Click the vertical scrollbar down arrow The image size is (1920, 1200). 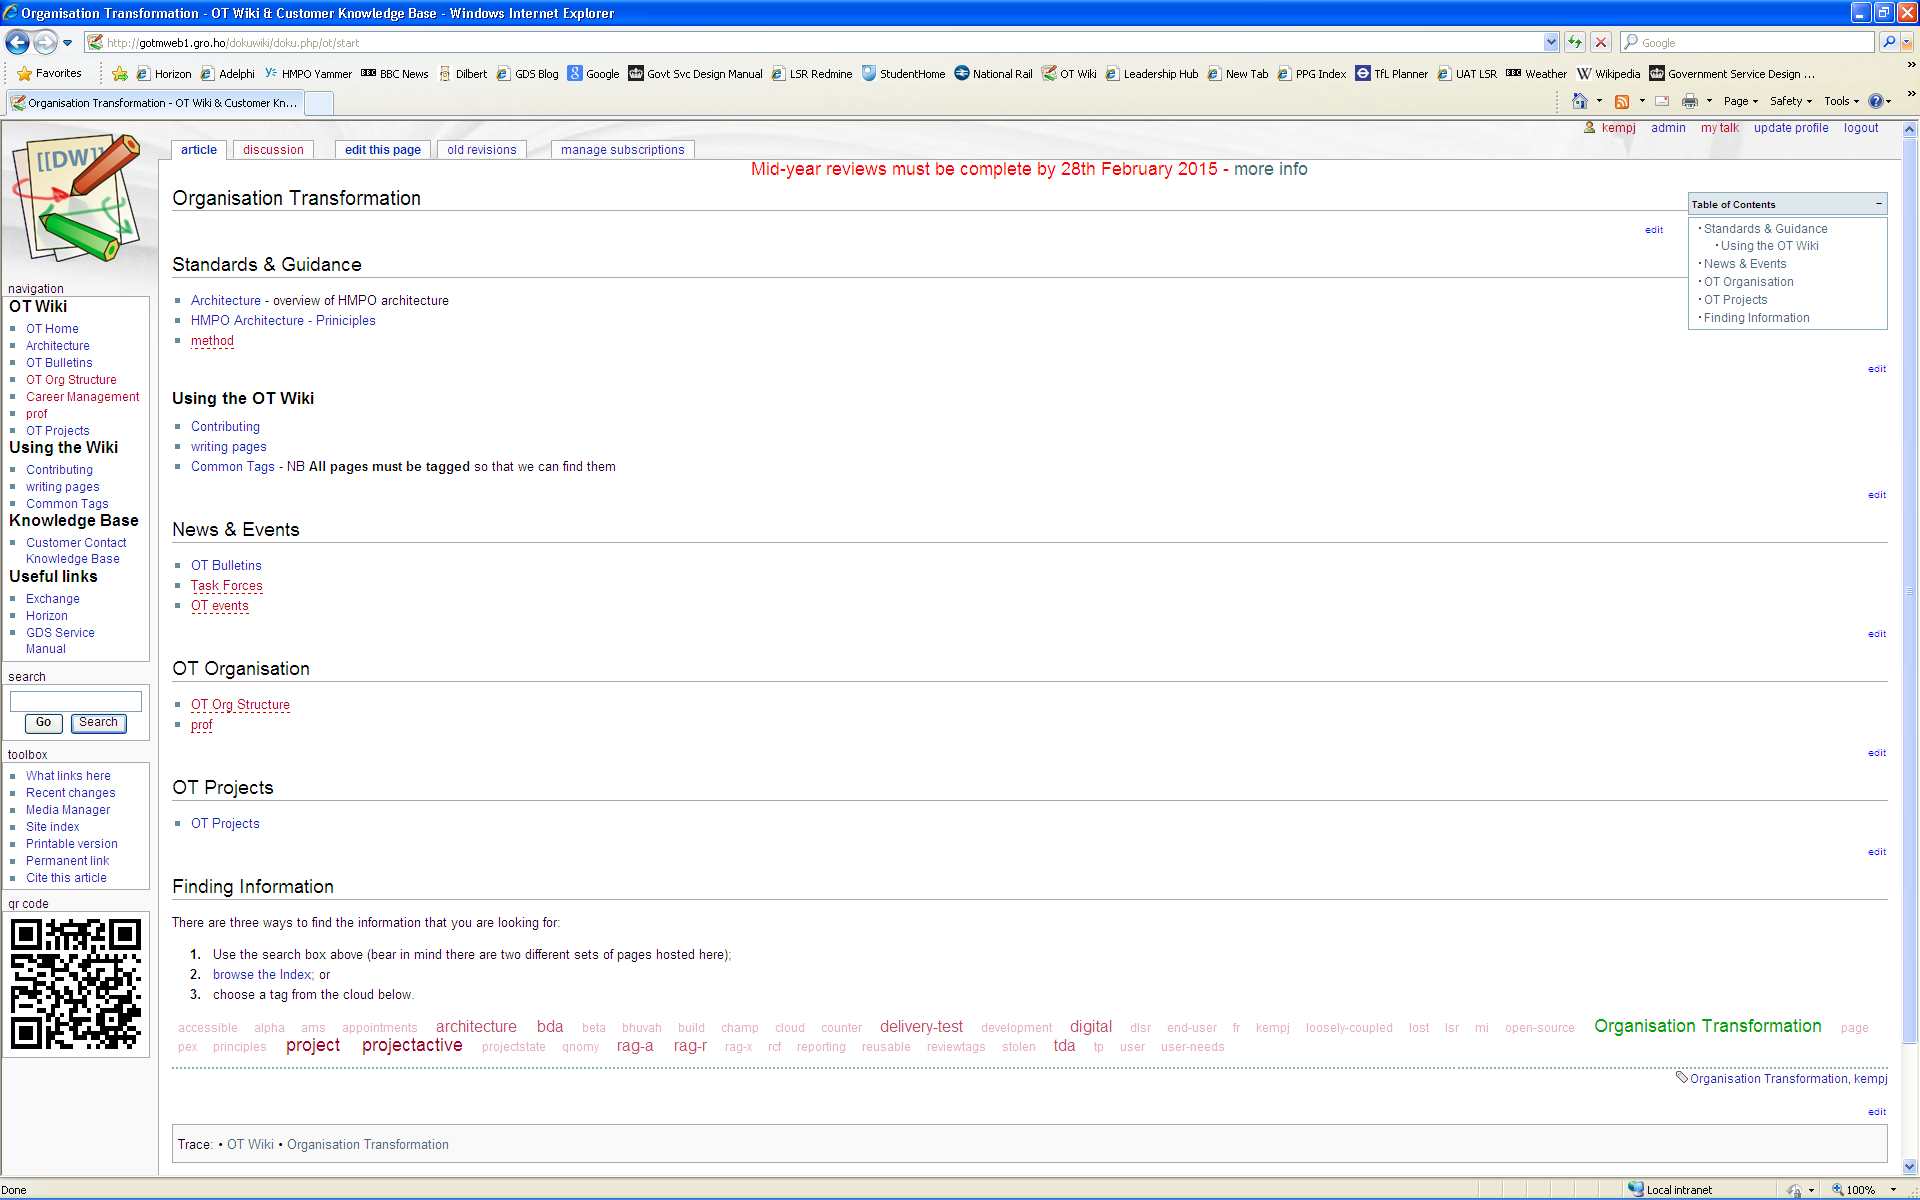1909,1166
